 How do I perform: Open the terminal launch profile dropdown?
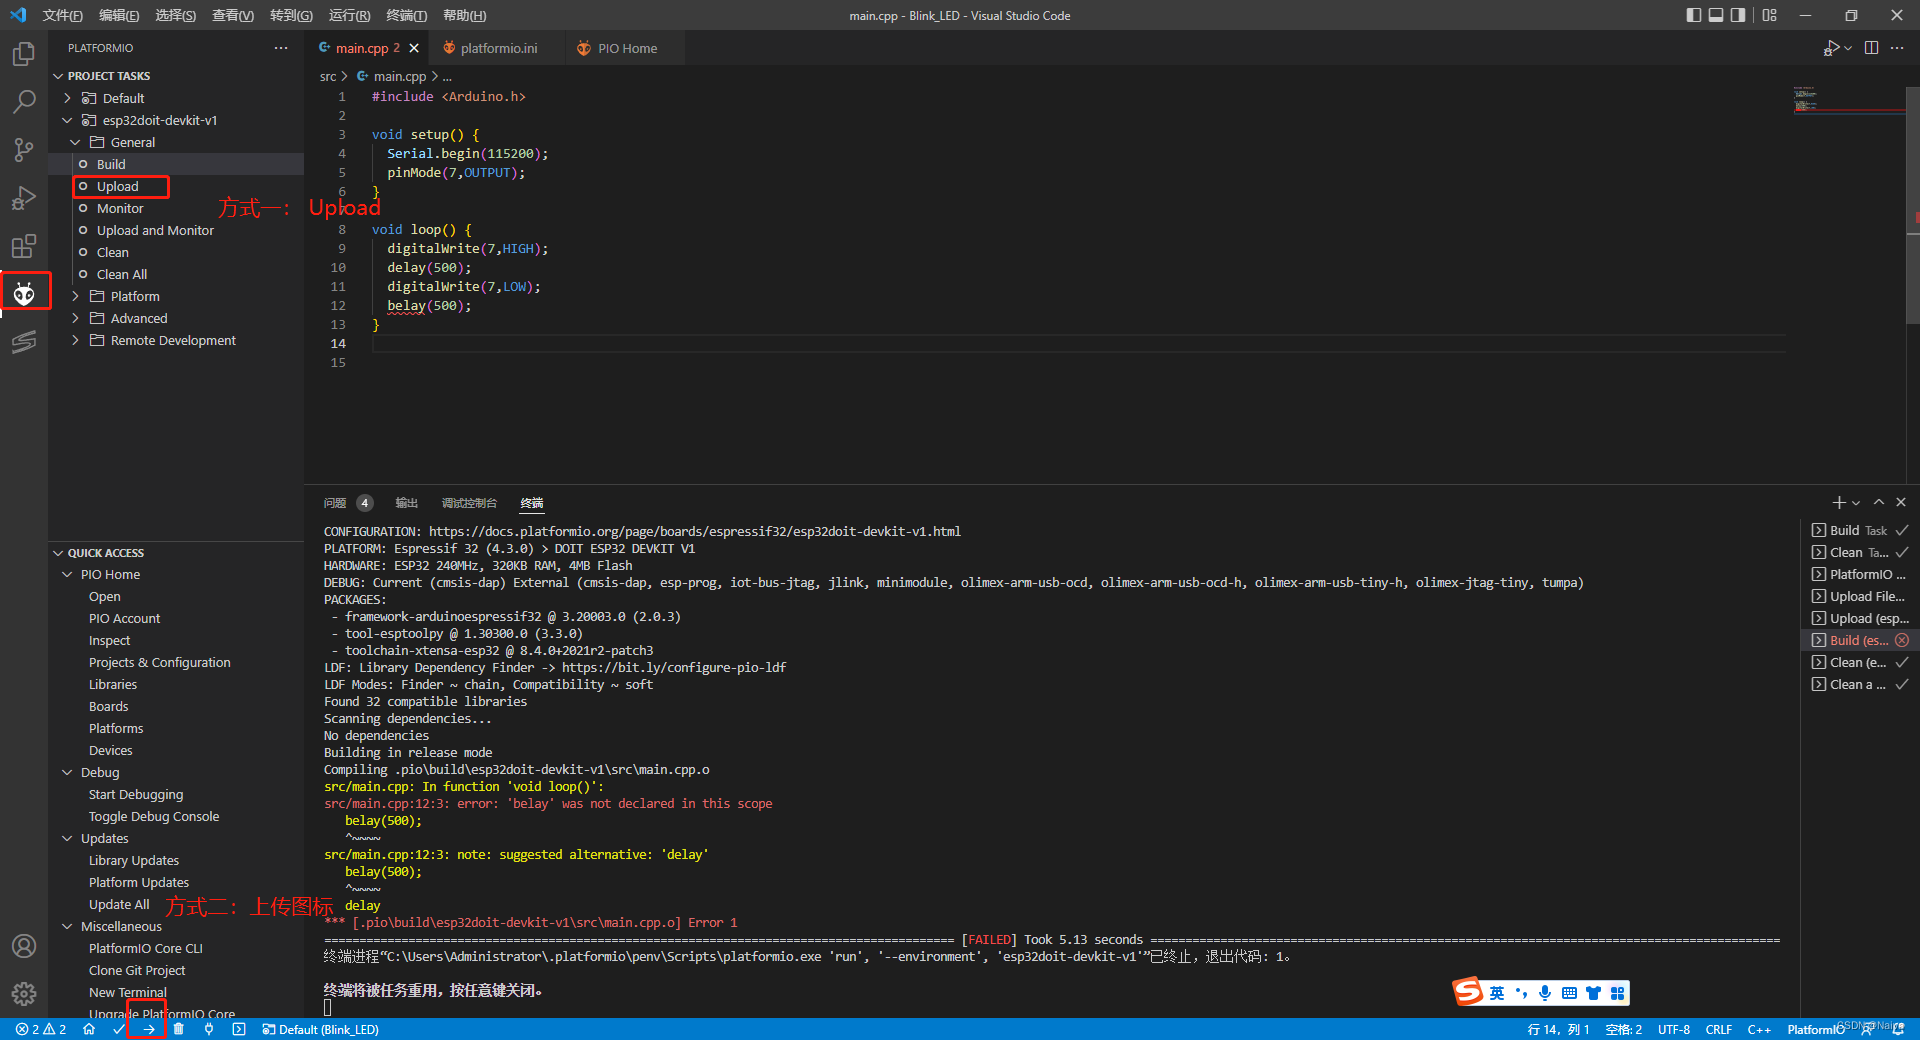[1856, 502]
